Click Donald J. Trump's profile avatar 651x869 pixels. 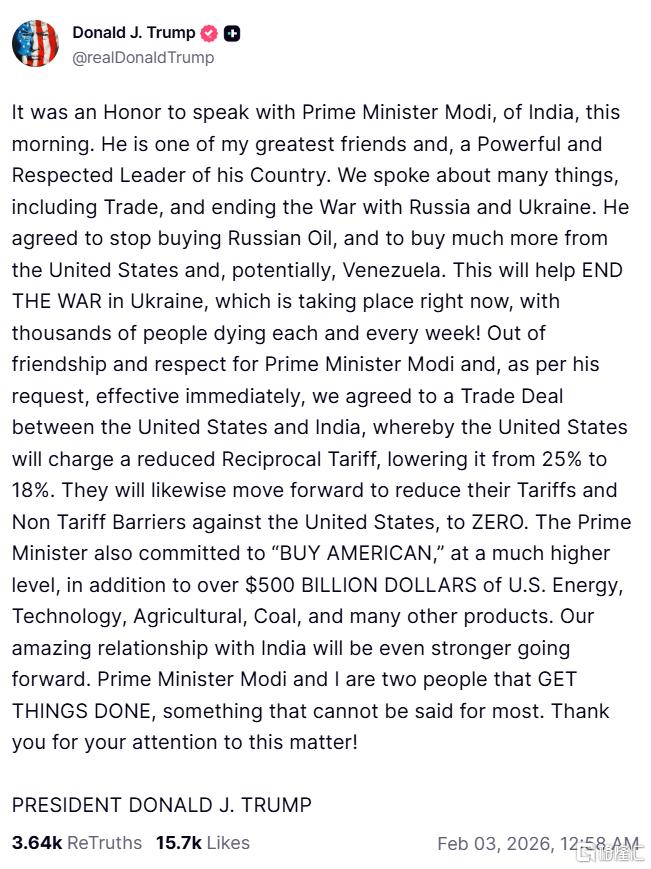click(x=35, y=43)
